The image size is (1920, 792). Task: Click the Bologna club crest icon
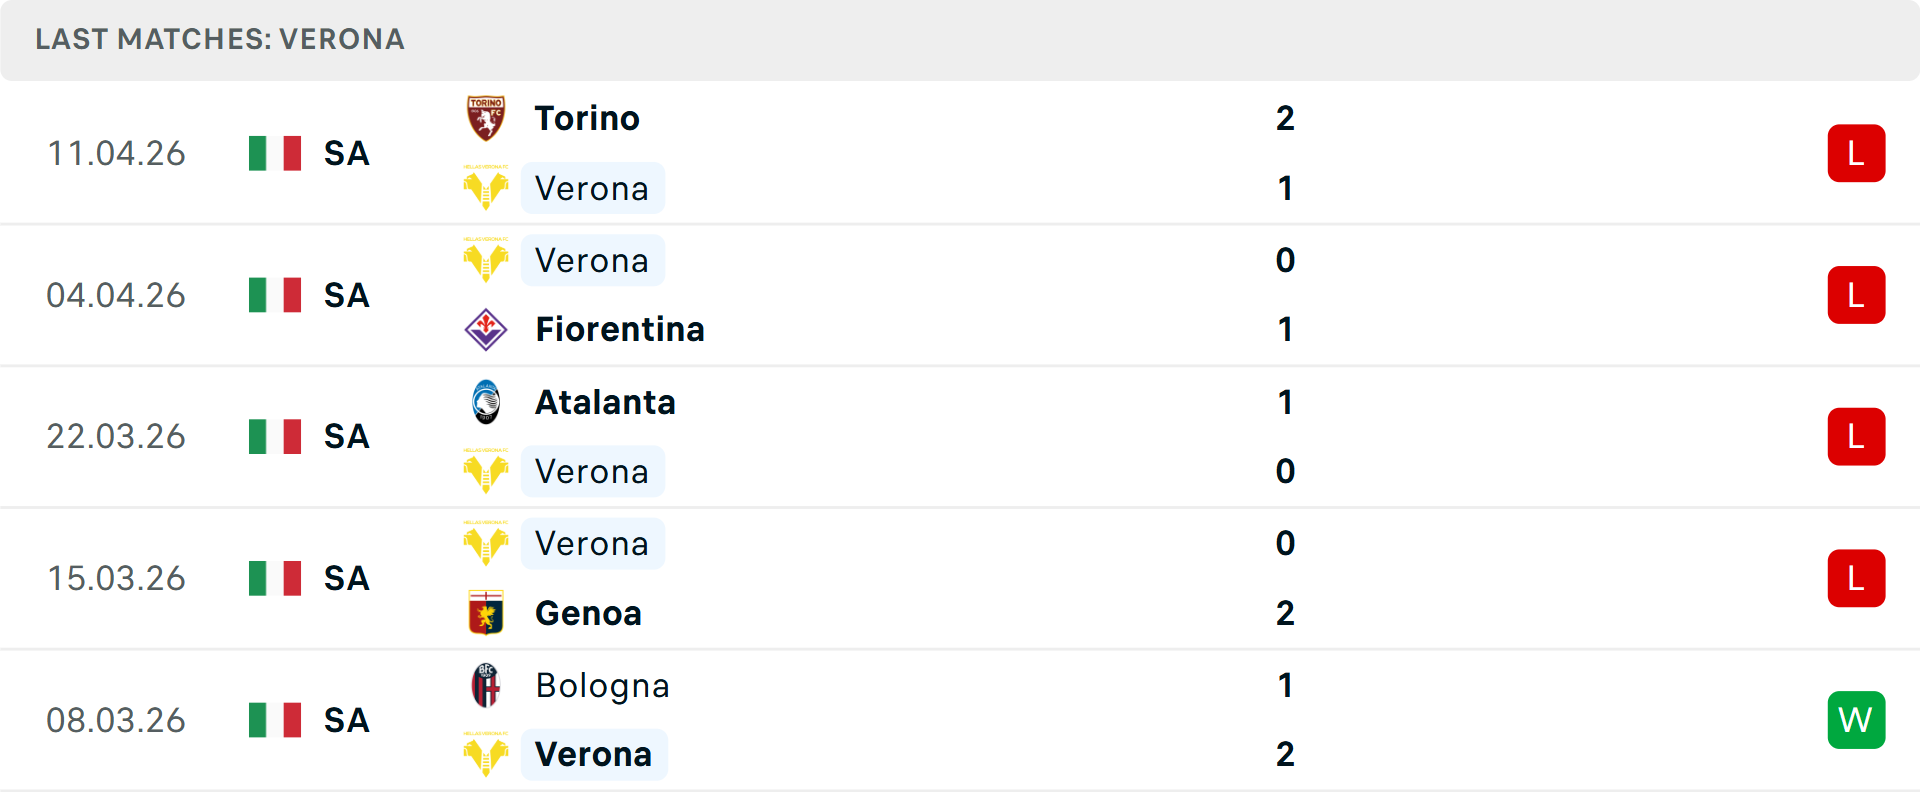(x=486, y=685)
